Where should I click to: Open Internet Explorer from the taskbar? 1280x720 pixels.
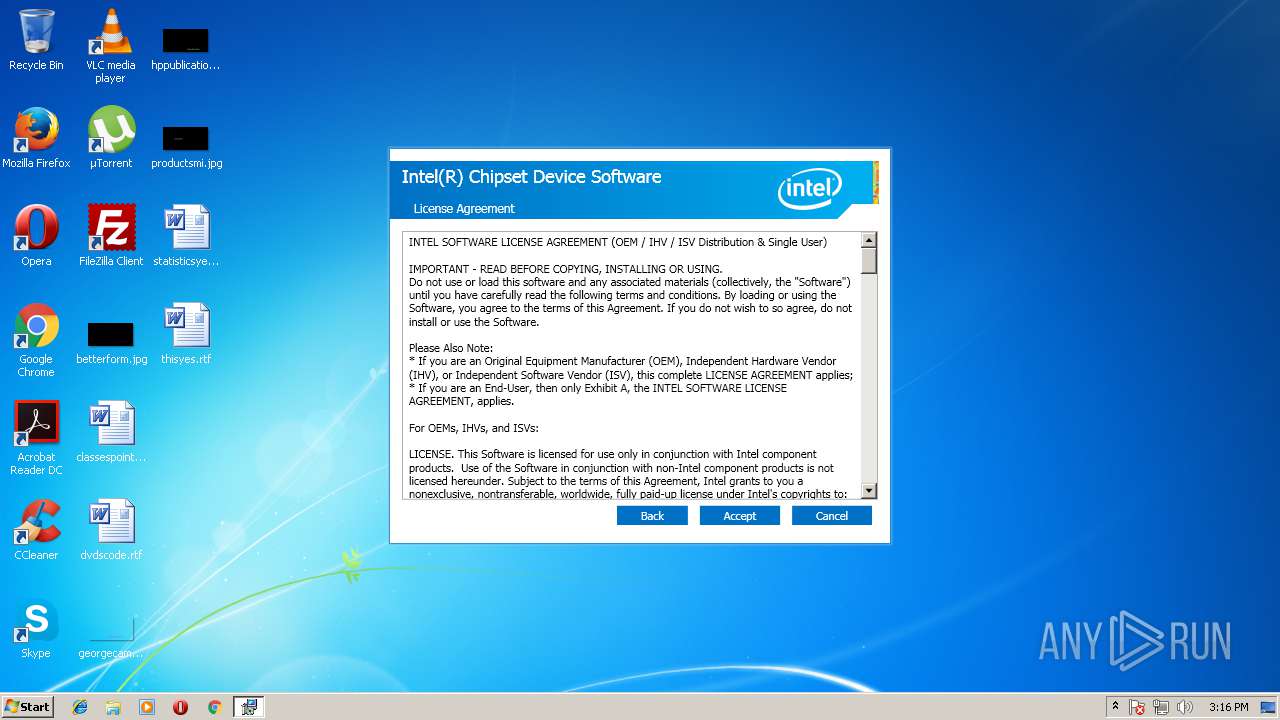click(80, 707)
